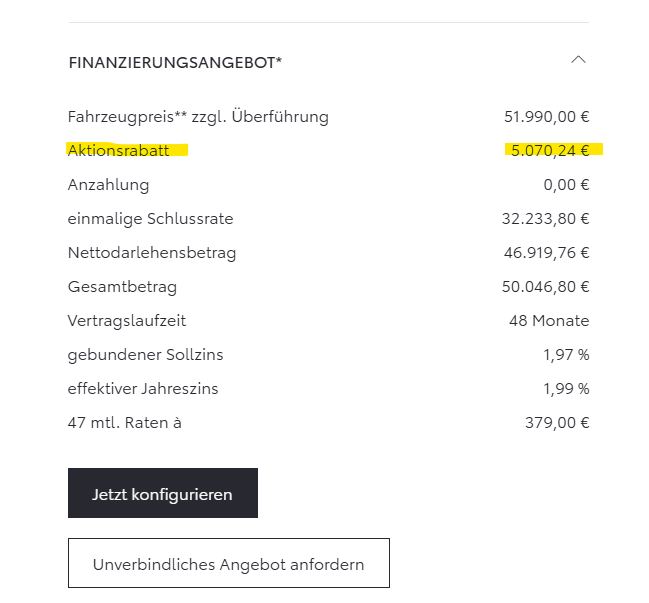Click the highlighted 5.070,24 € discount value
Screen dimensions: 649x603
click(548, 151)
